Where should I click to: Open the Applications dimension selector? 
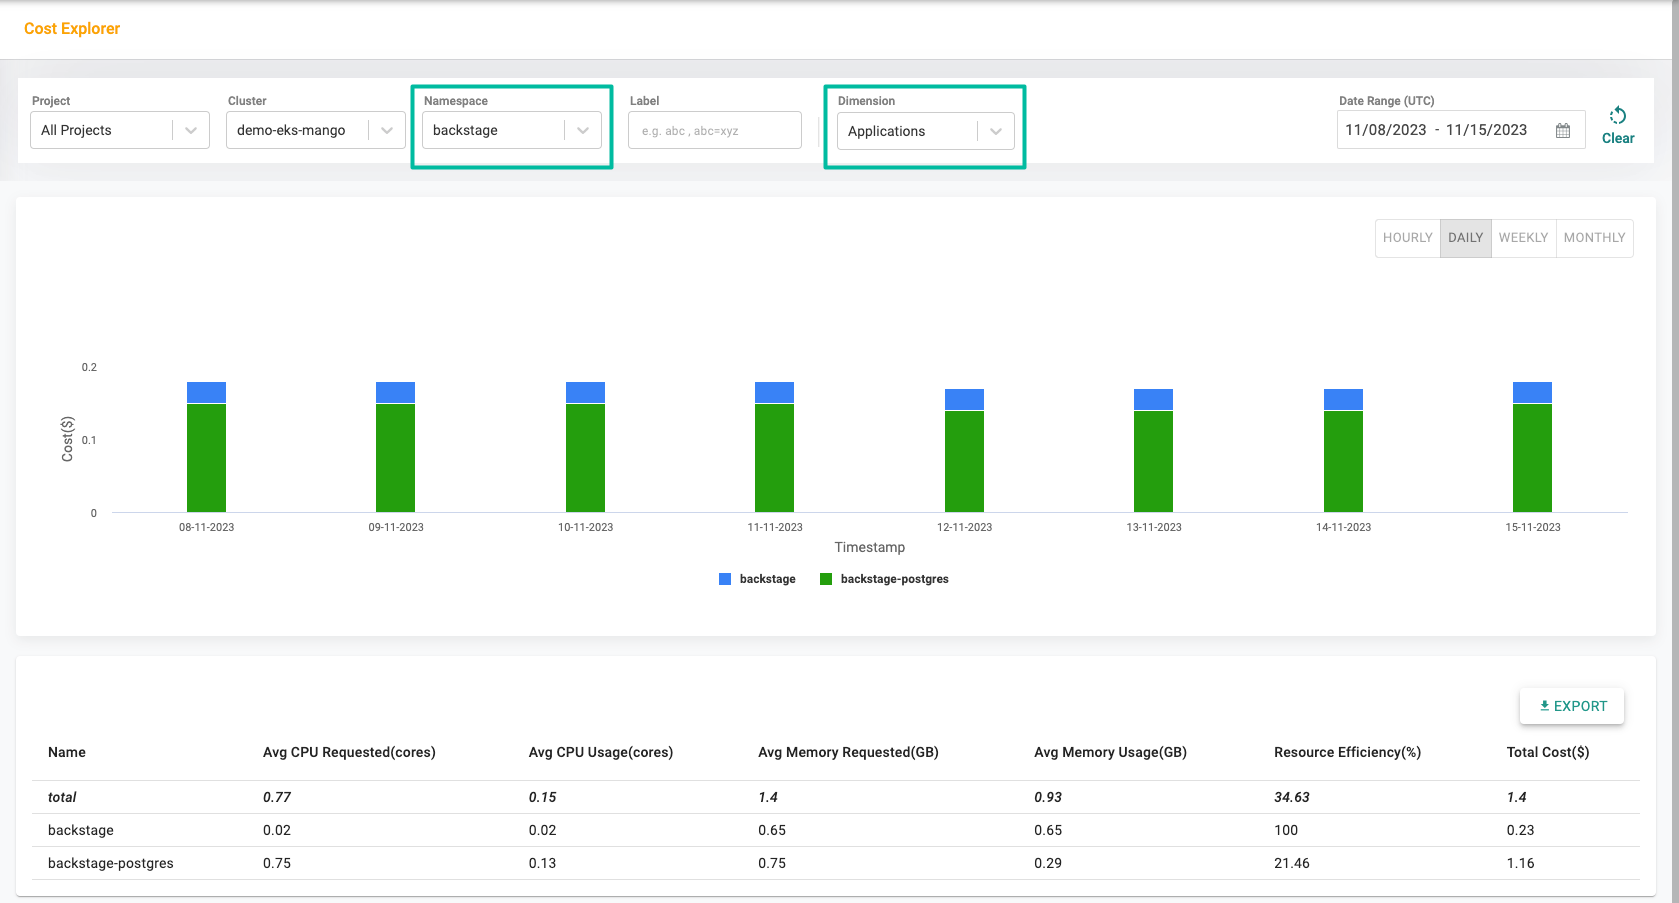(x=925, y=131)
